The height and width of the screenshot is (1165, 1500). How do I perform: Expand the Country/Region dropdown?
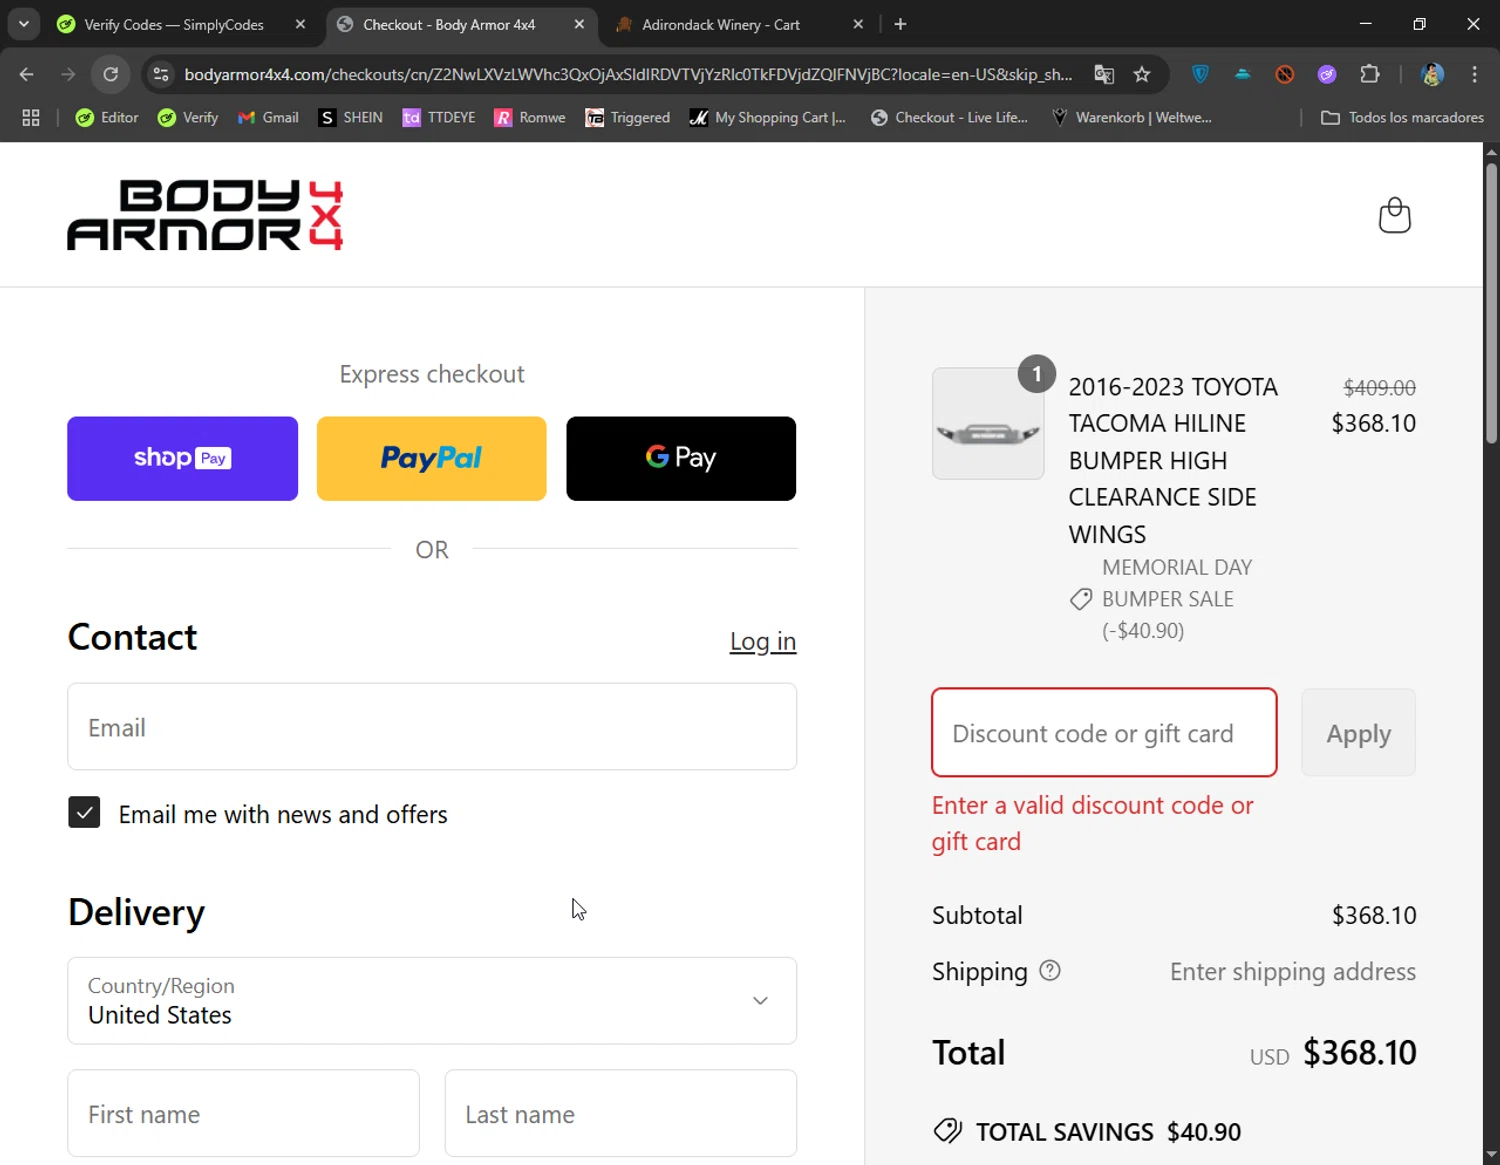point(432,1001)
